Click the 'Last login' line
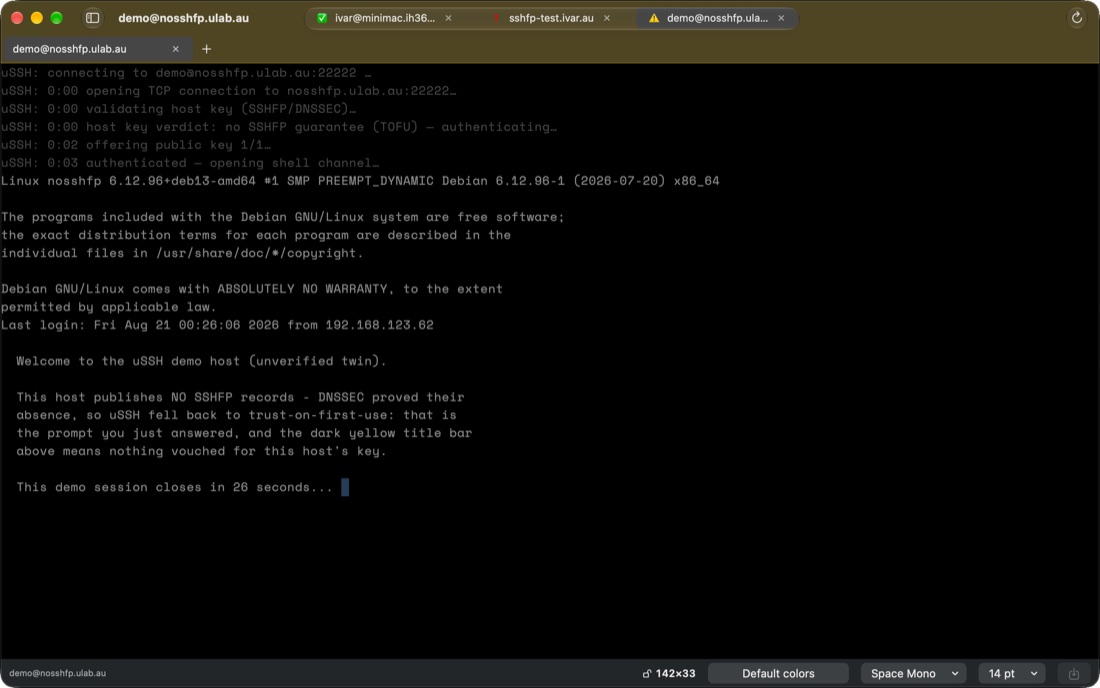 click(x=217, y=325)
